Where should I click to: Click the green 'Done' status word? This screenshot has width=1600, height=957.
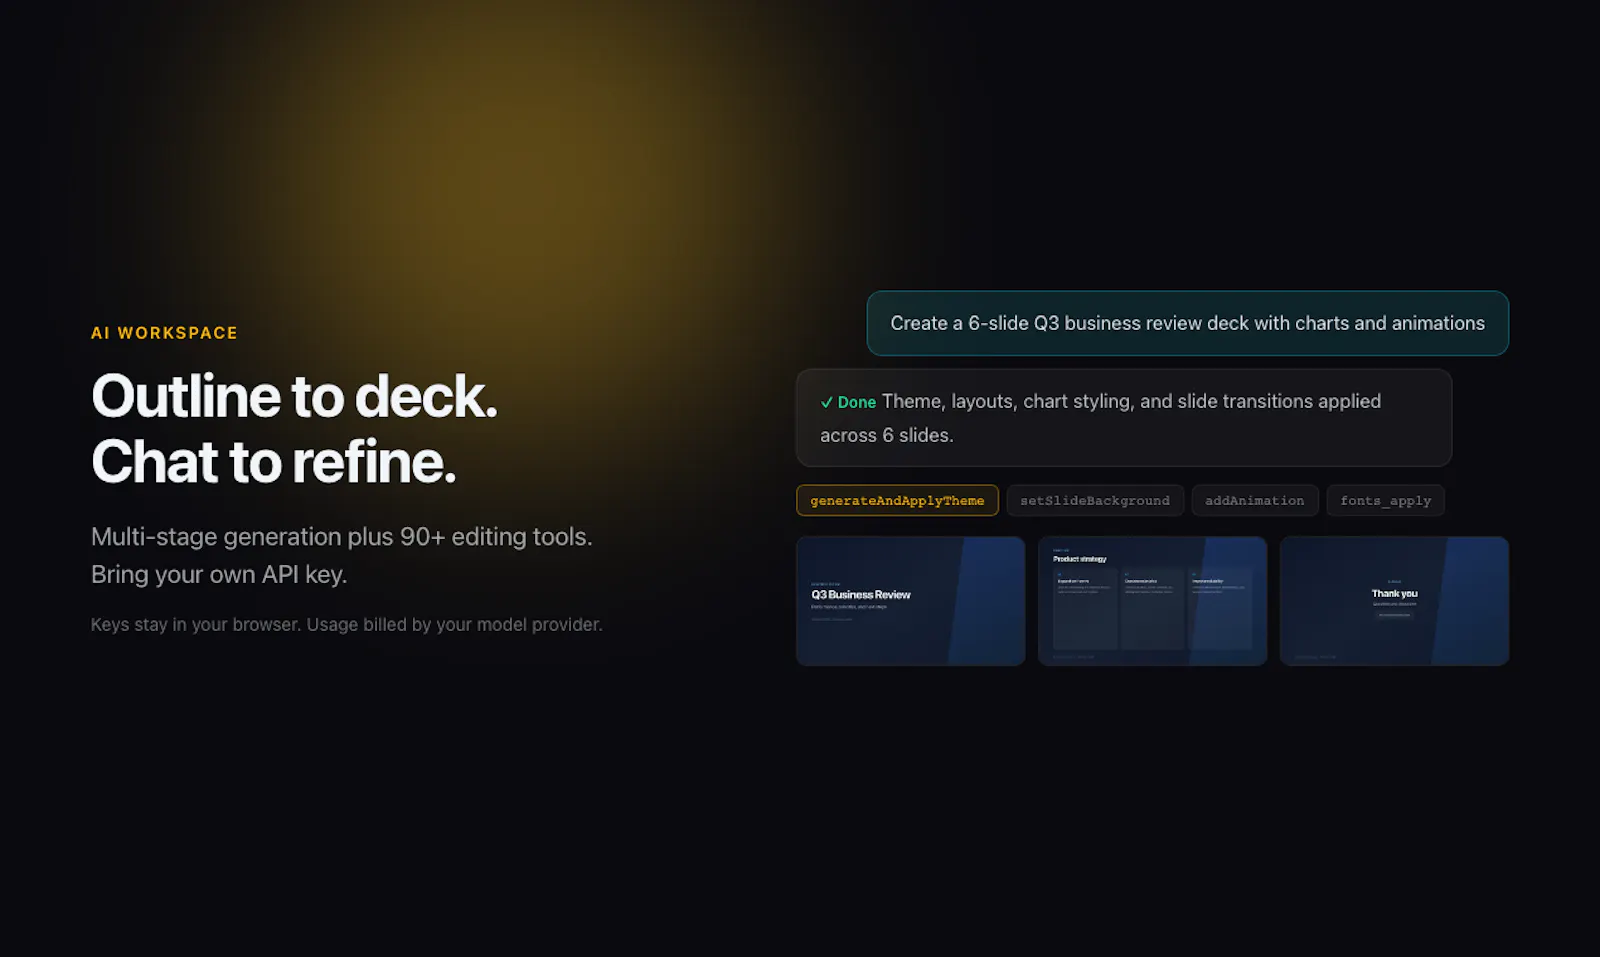click(x=857, y=402)
